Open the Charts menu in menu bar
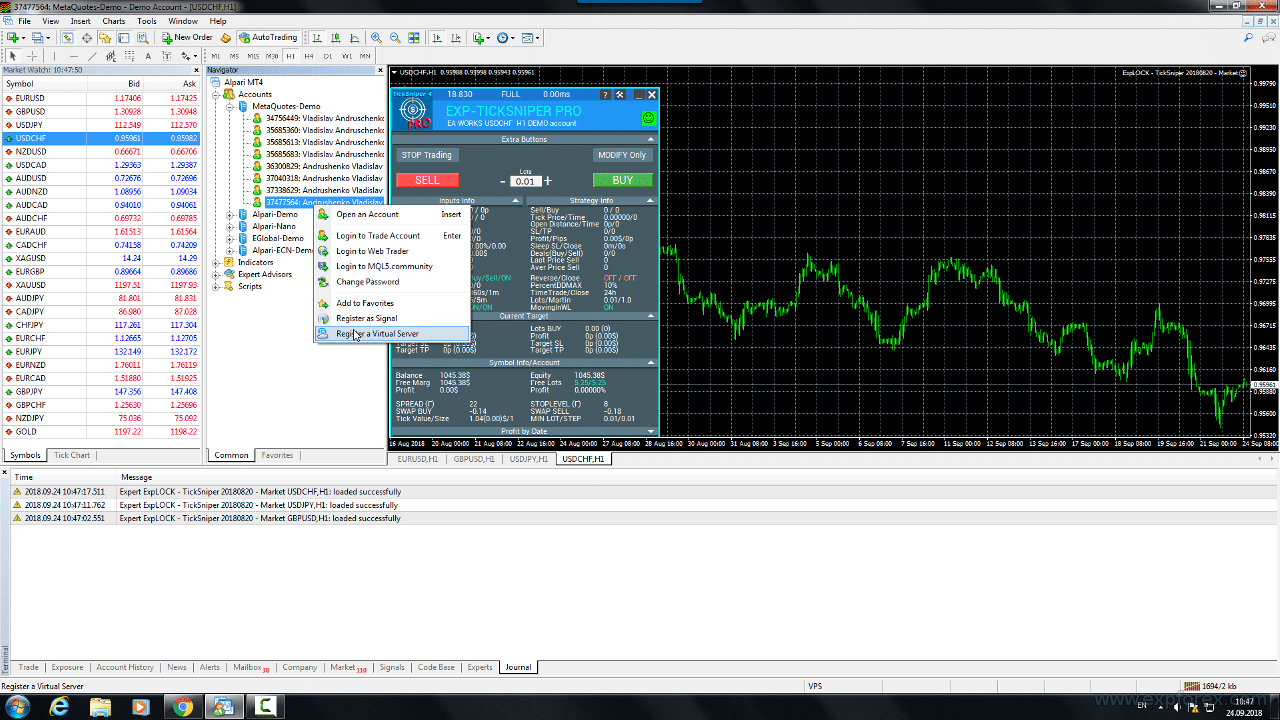 [114, 21]
